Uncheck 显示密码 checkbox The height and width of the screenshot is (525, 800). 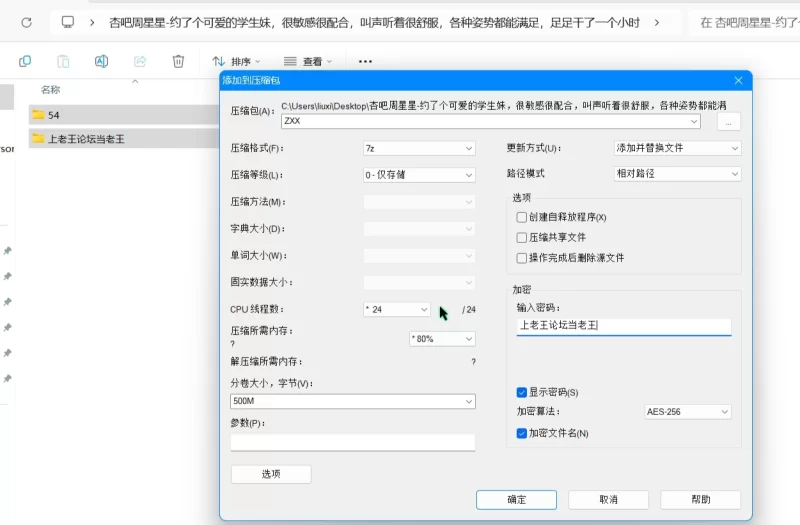coord(521,392)
